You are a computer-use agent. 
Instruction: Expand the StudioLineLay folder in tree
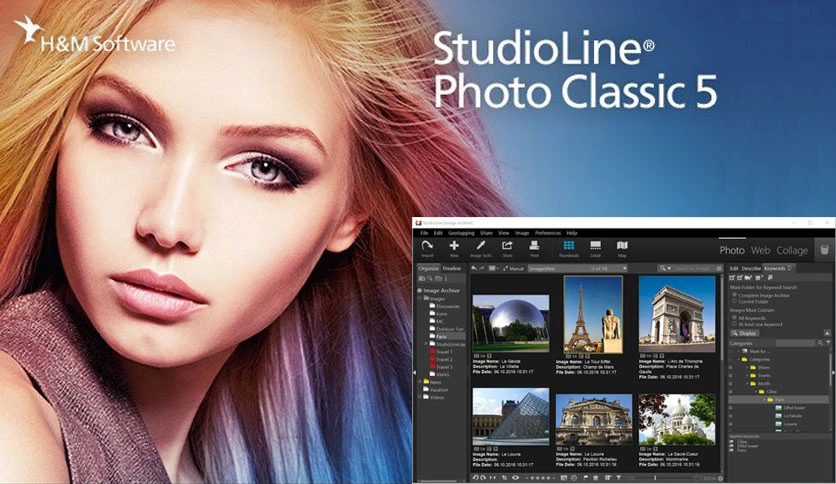click(425, 344)
